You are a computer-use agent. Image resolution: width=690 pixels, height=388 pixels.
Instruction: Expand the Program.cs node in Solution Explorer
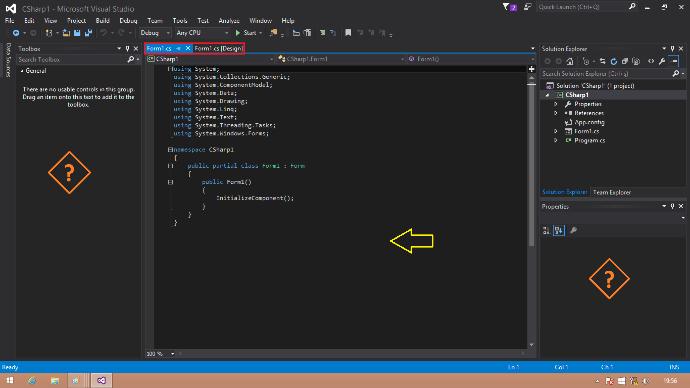coord(556,140)
